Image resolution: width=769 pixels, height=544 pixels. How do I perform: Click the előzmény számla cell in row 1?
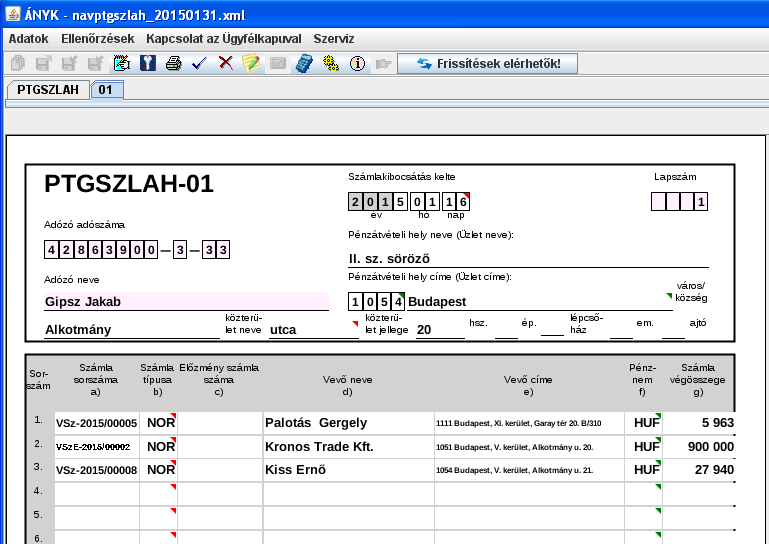tap(220, 423)
